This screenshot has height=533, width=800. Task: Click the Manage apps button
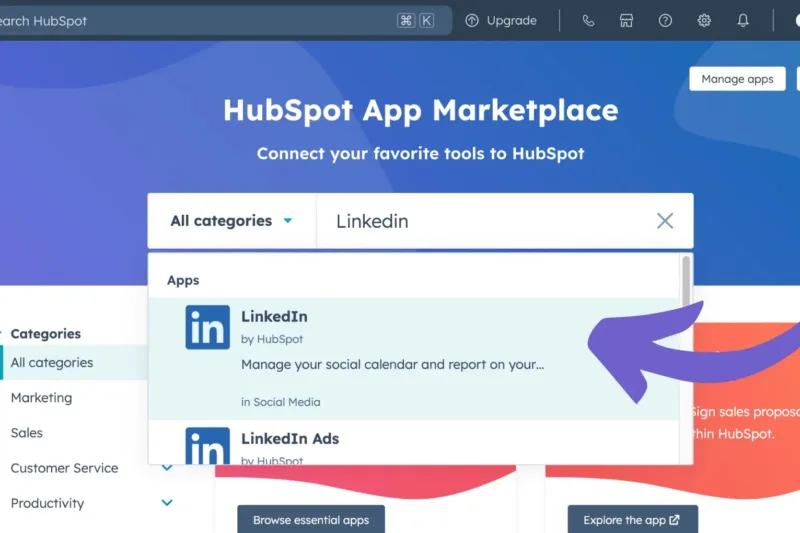click(x=737, y=79)
